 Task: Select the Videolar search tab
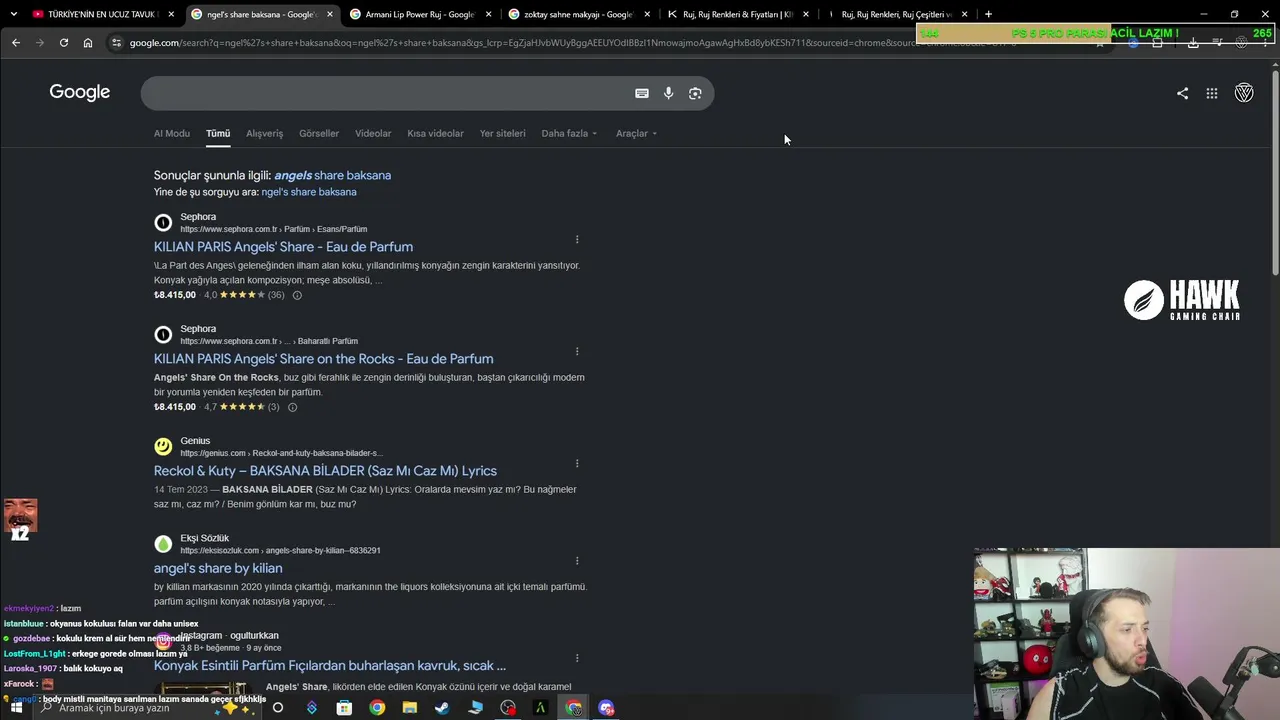pyautogui.click(x=373, y=133)
